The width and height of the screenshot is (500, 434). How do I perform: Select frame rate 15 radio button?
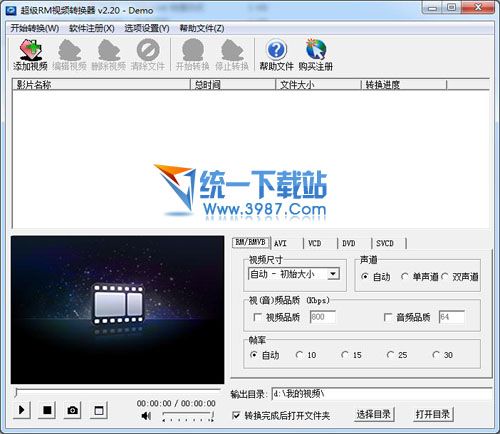(345, 355)
